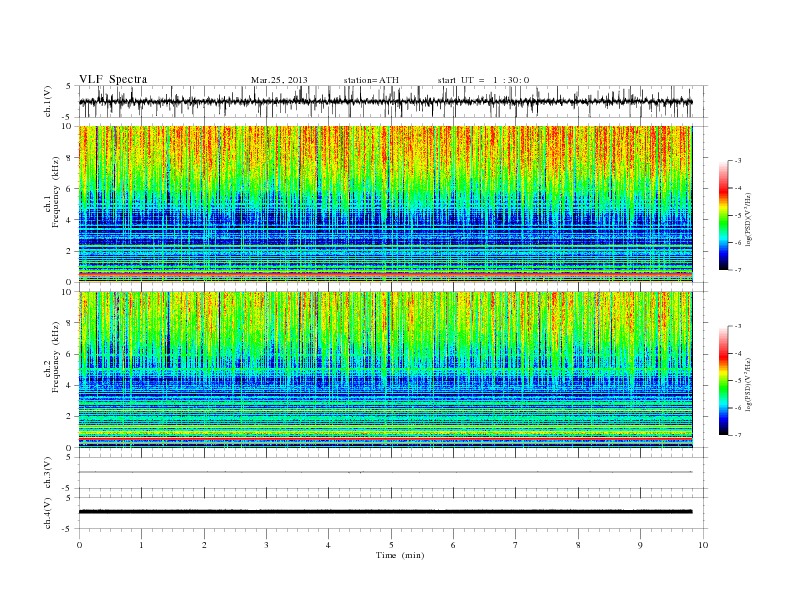
Task: Click the 'Mar.25, 2013' date label
Action: (279, 80)
